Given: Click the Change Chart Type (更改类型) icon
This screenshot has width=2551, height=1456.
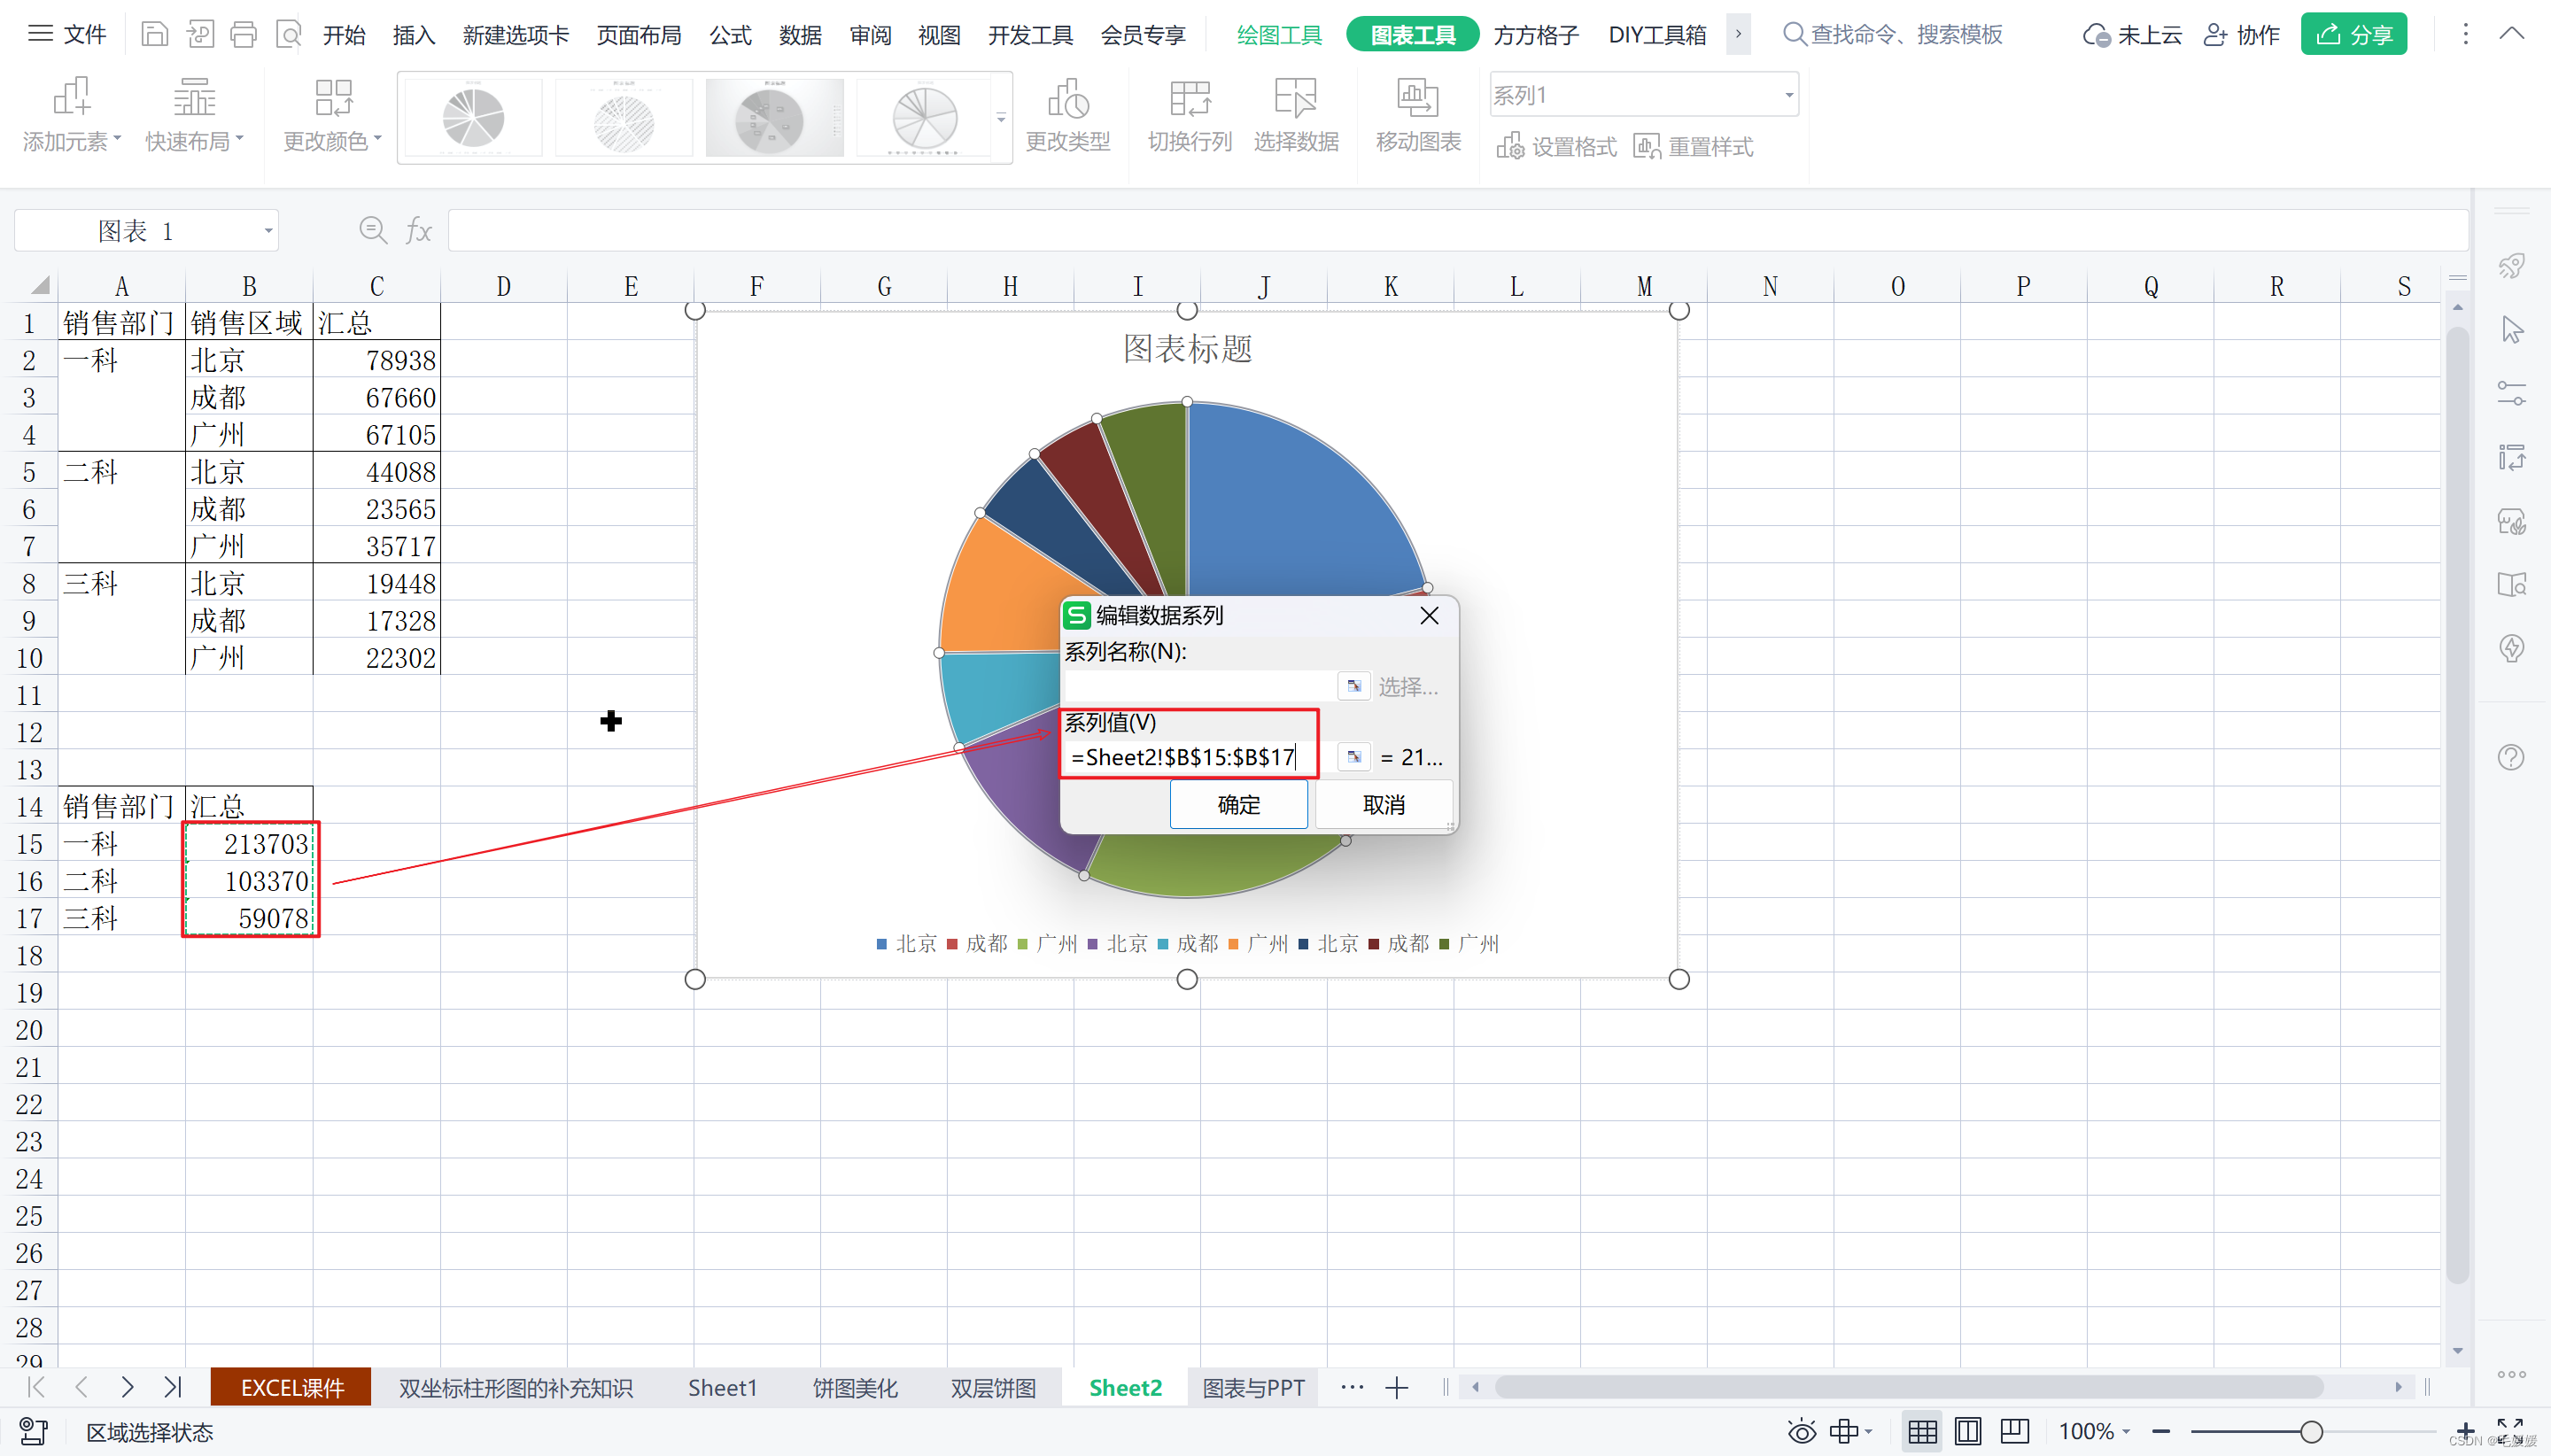Looking at the screenshot, I should pos(1067,100).
